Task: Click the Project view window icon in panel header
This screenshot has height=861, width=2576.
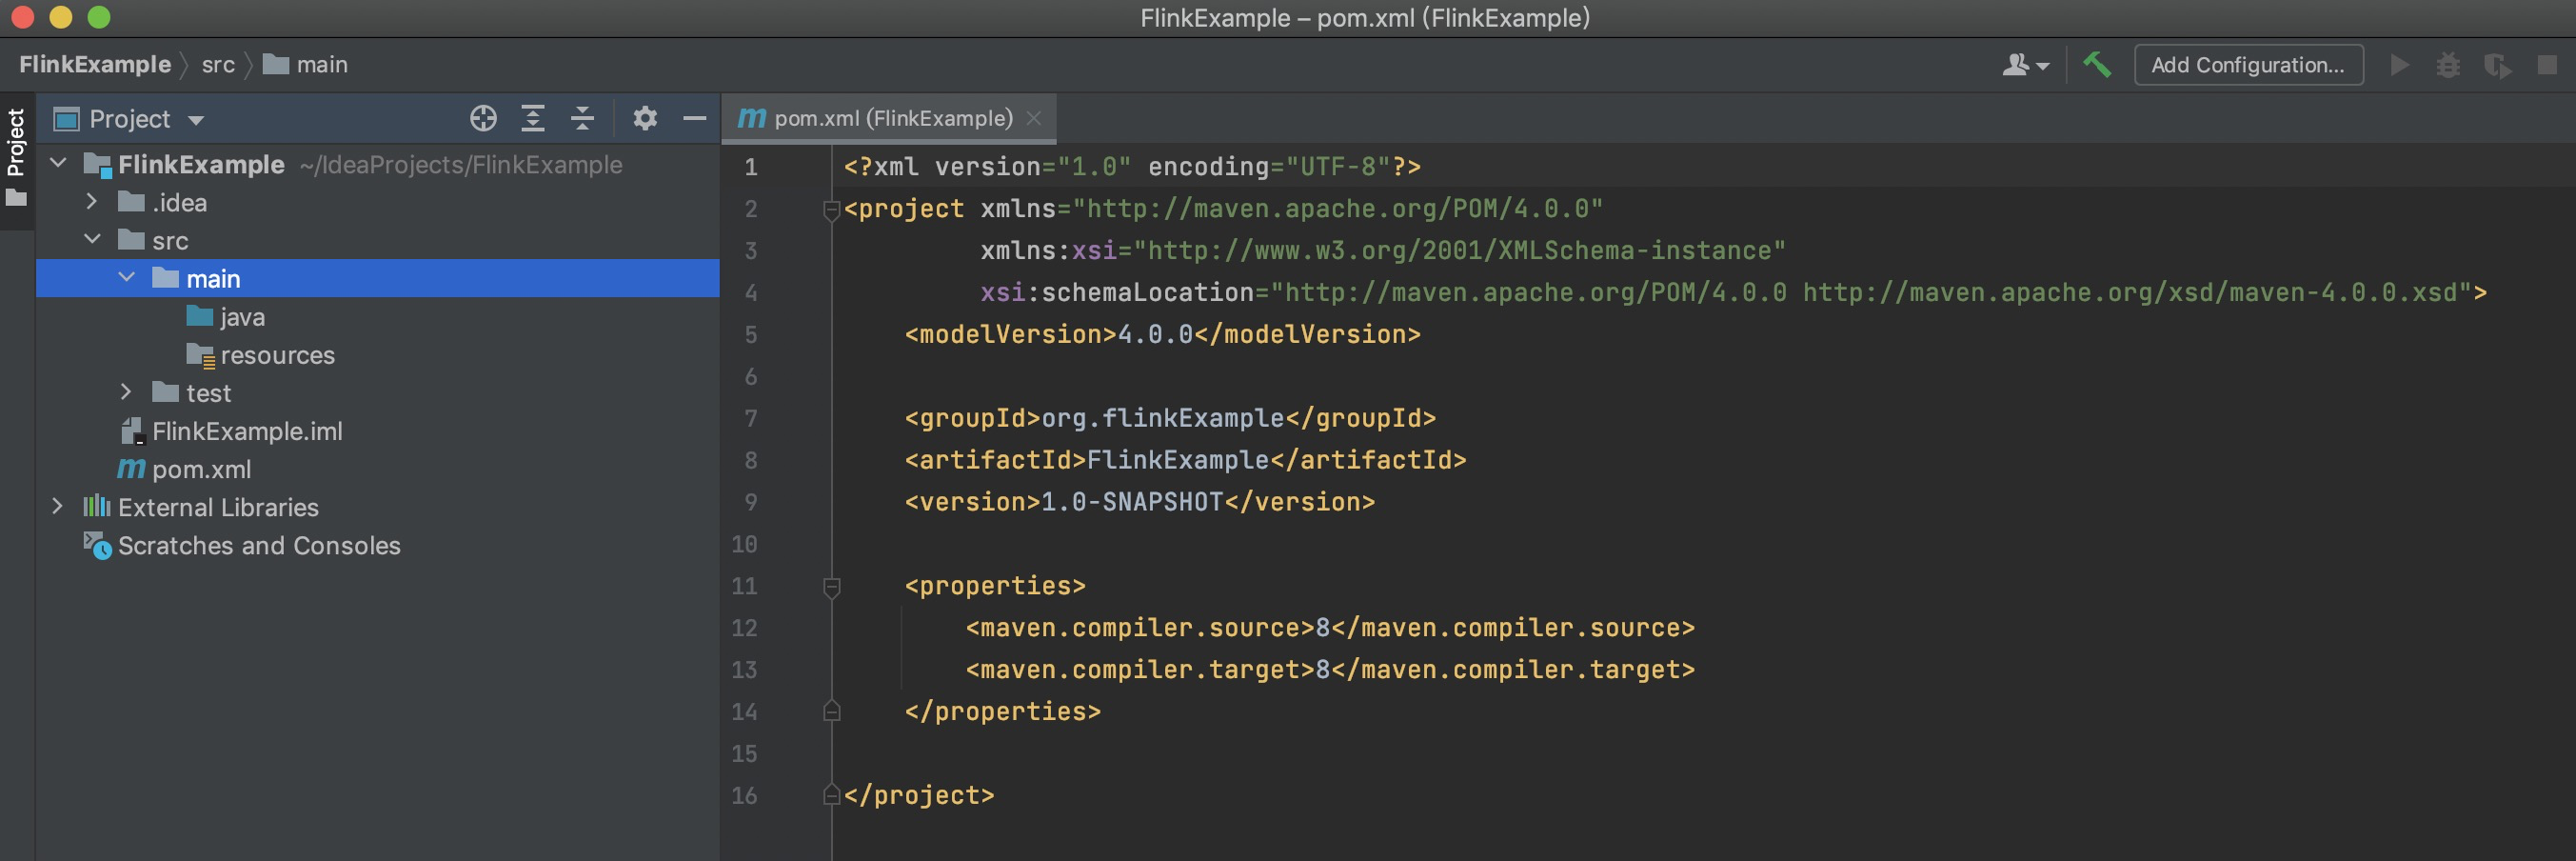Action: tap(67, 120)
